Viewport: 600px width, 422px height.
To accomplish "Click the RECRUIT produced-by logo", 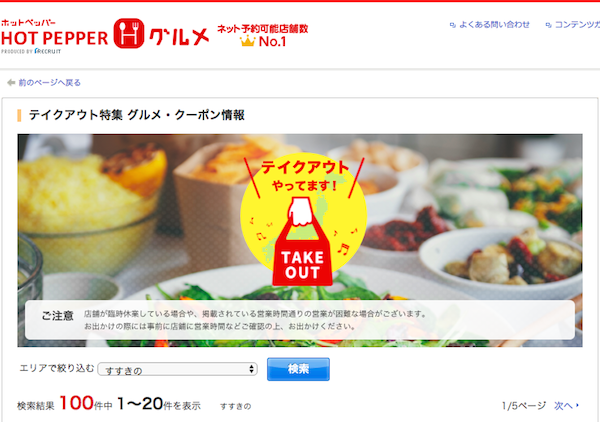I will coord(47,51).
